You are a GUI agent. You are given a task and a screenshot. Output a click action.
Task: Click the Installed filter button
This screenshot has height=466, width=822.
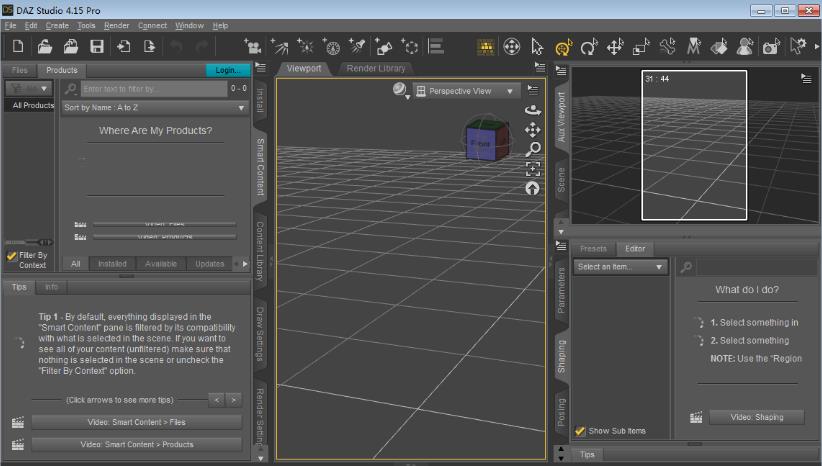point(112,264)
